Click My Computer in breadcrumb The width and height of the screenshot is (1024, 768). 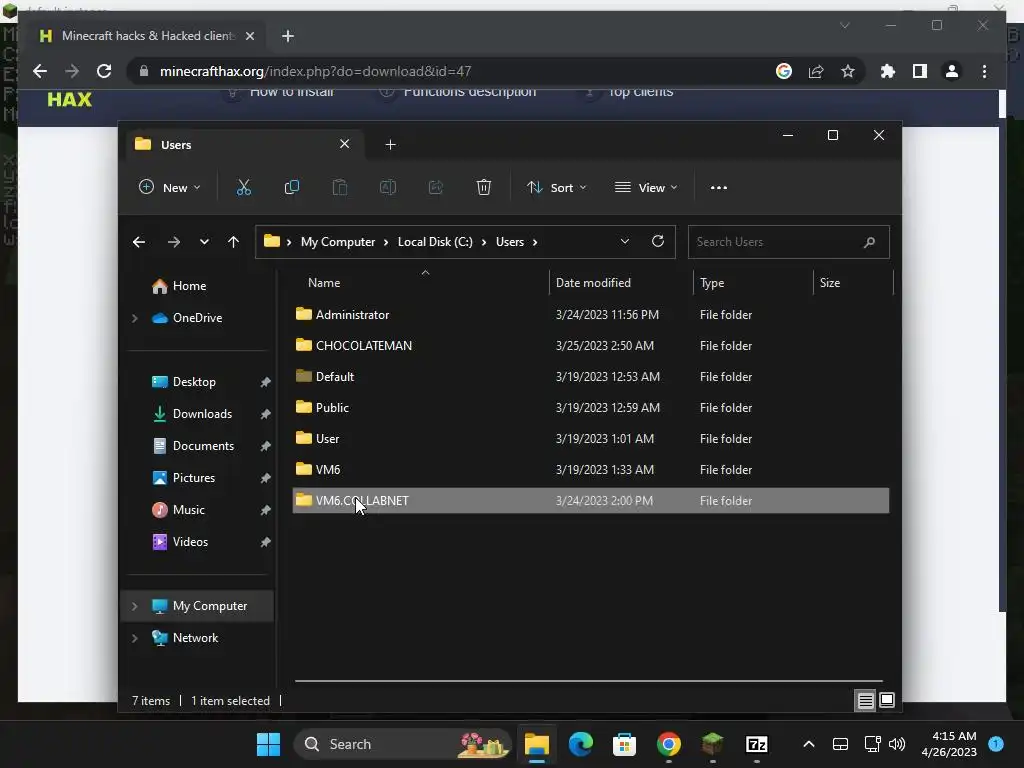tap(338, 242)
